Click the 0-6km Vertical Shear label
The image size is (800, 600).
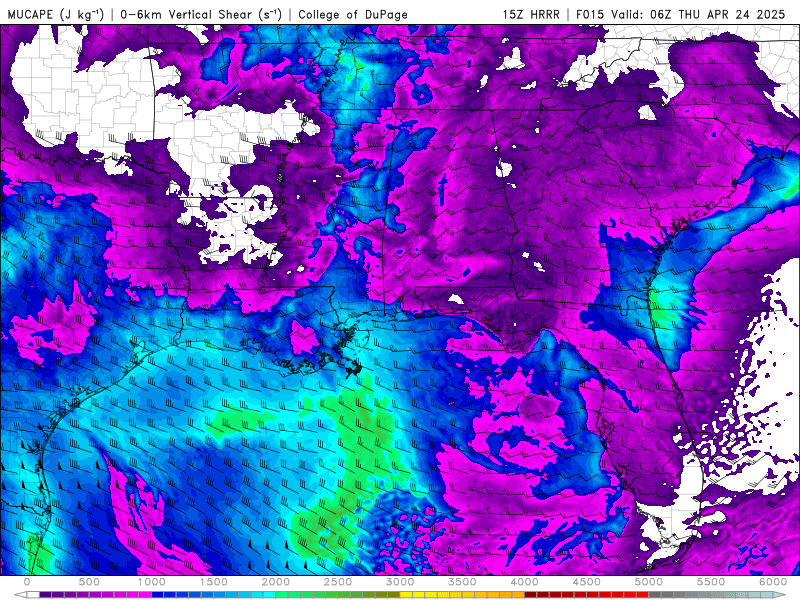coord(201,14)
